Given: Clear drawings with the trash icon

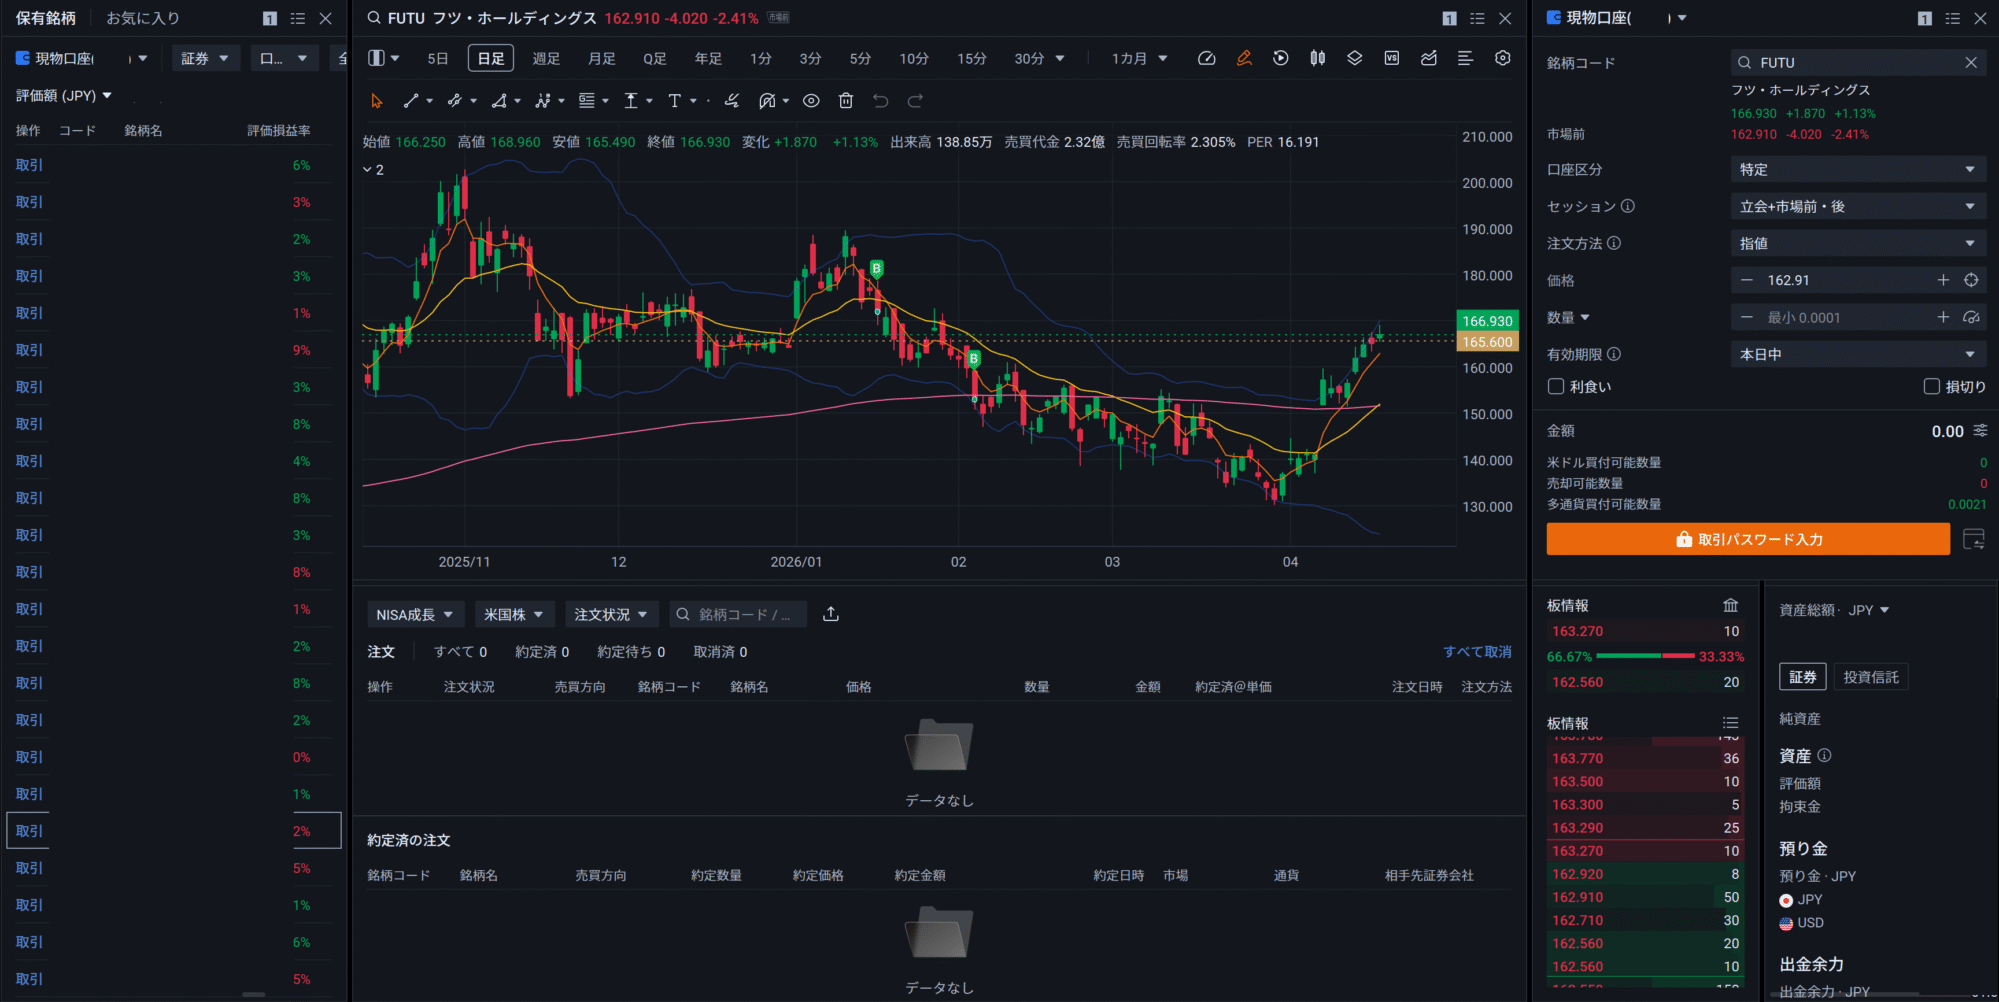Looking at the screenshot, I should 845,100.
